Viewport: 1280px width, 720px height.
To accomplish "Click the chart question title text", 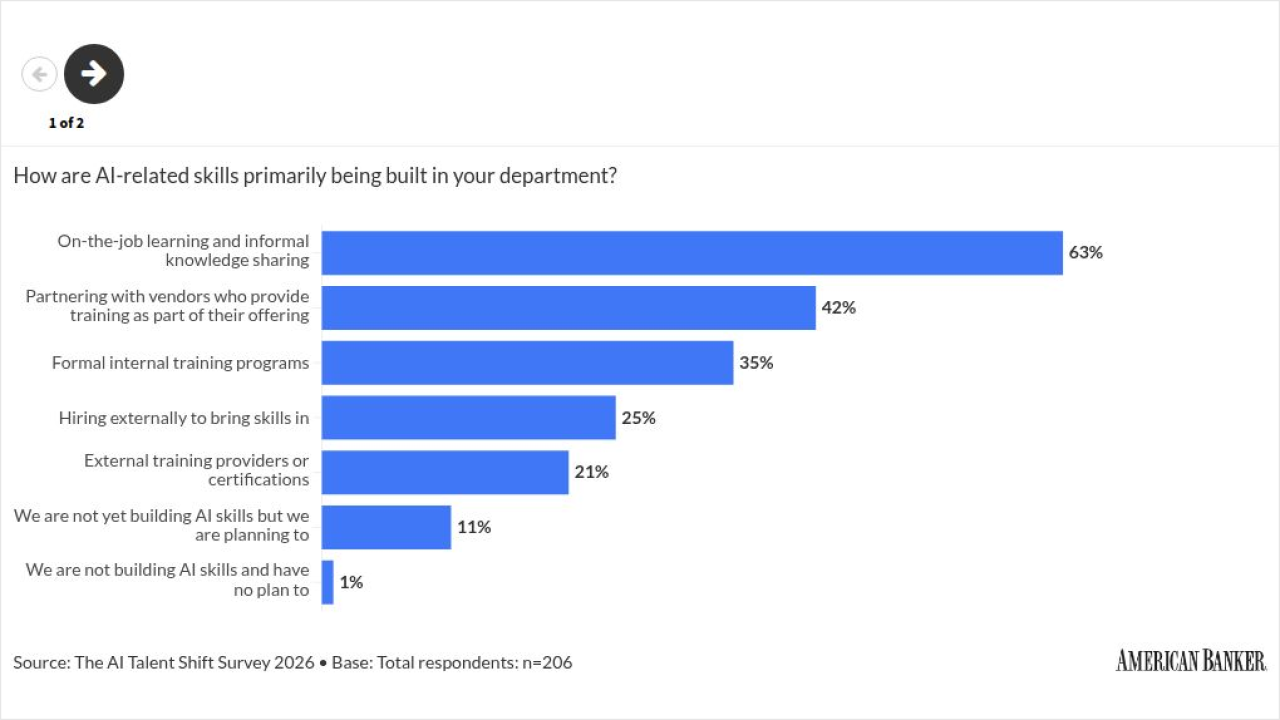I will [315, 176].
